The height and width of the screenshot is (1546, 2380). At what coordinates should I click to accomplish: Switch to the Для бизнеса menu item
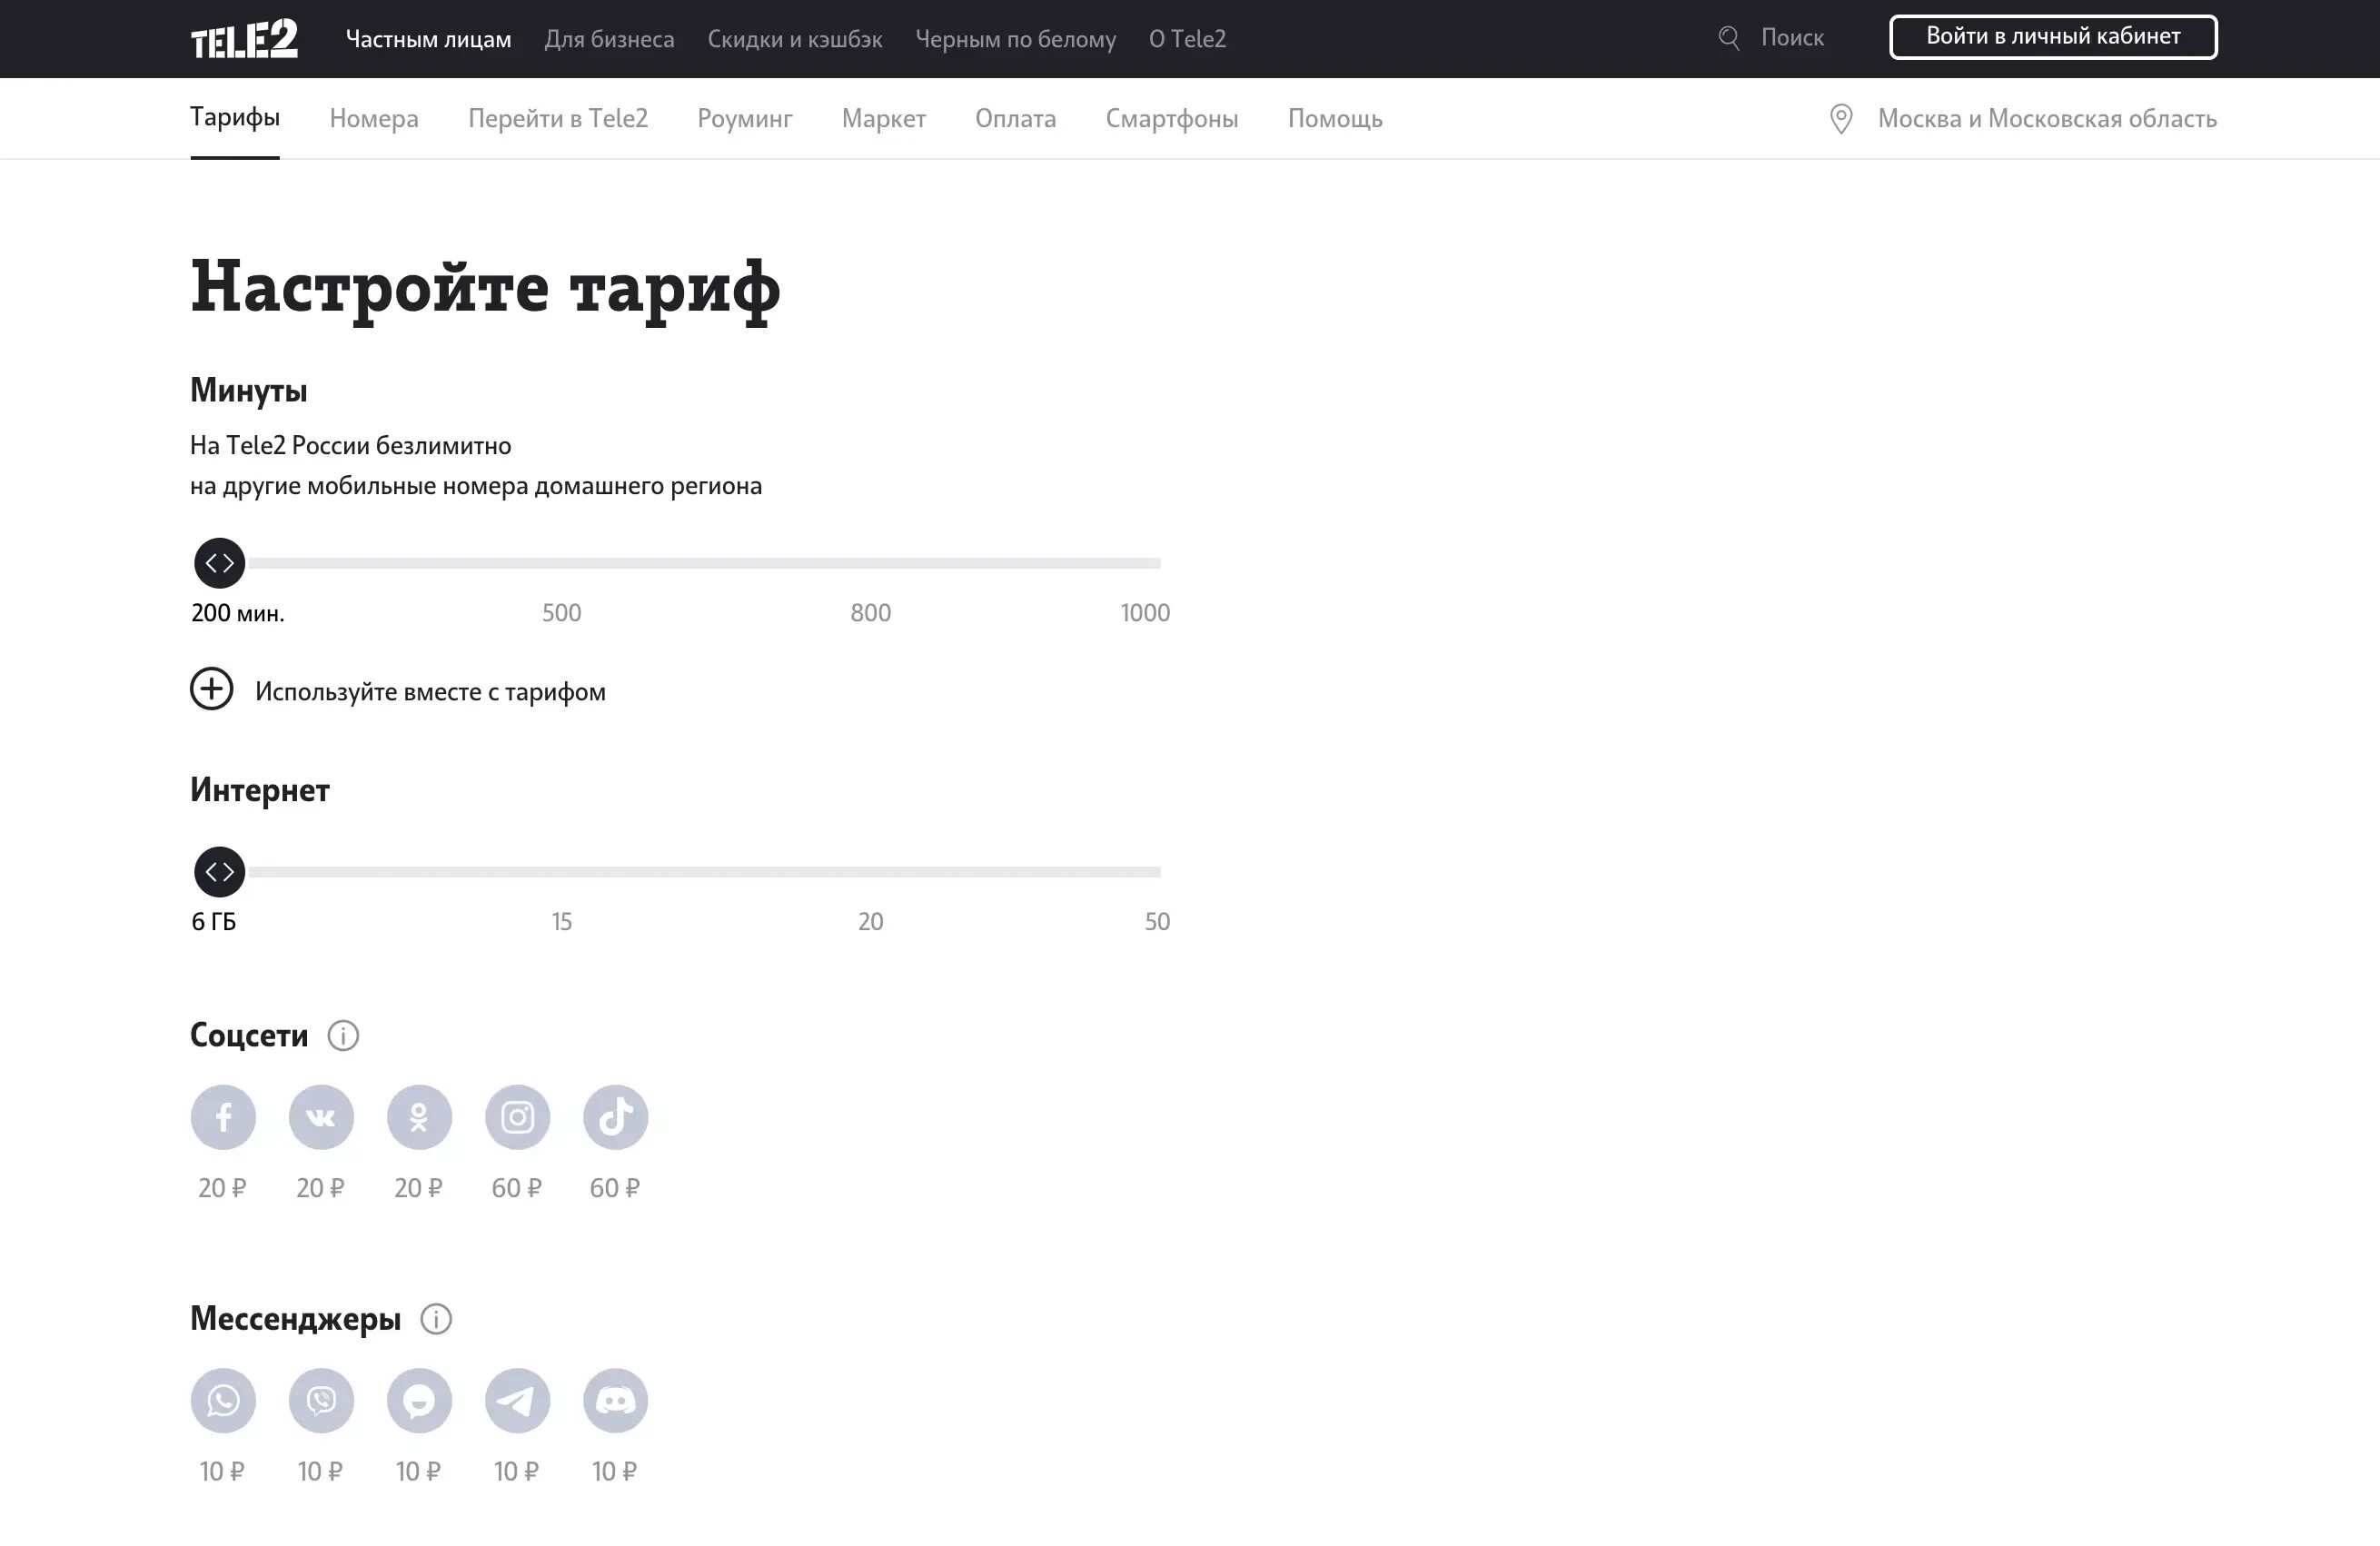coord(609,39)
